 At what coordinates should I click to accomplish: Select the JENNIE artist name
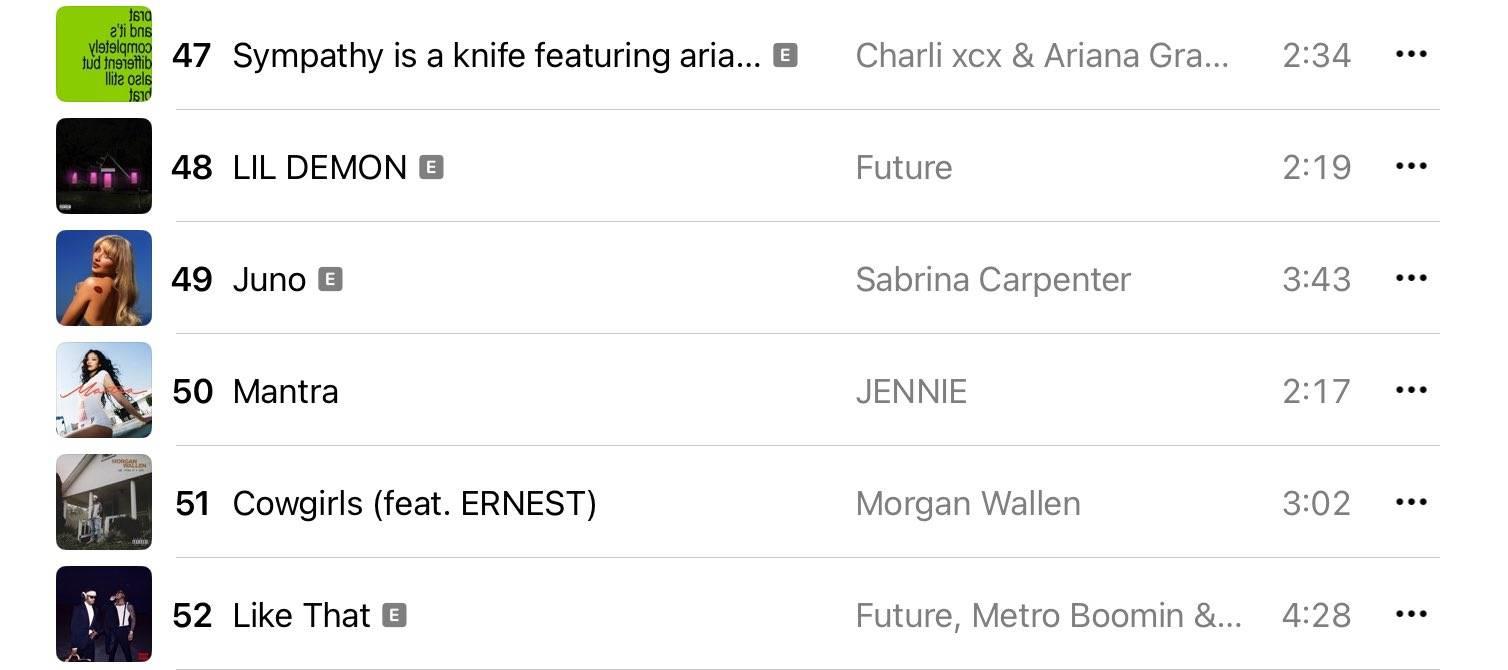click(911, 391)
